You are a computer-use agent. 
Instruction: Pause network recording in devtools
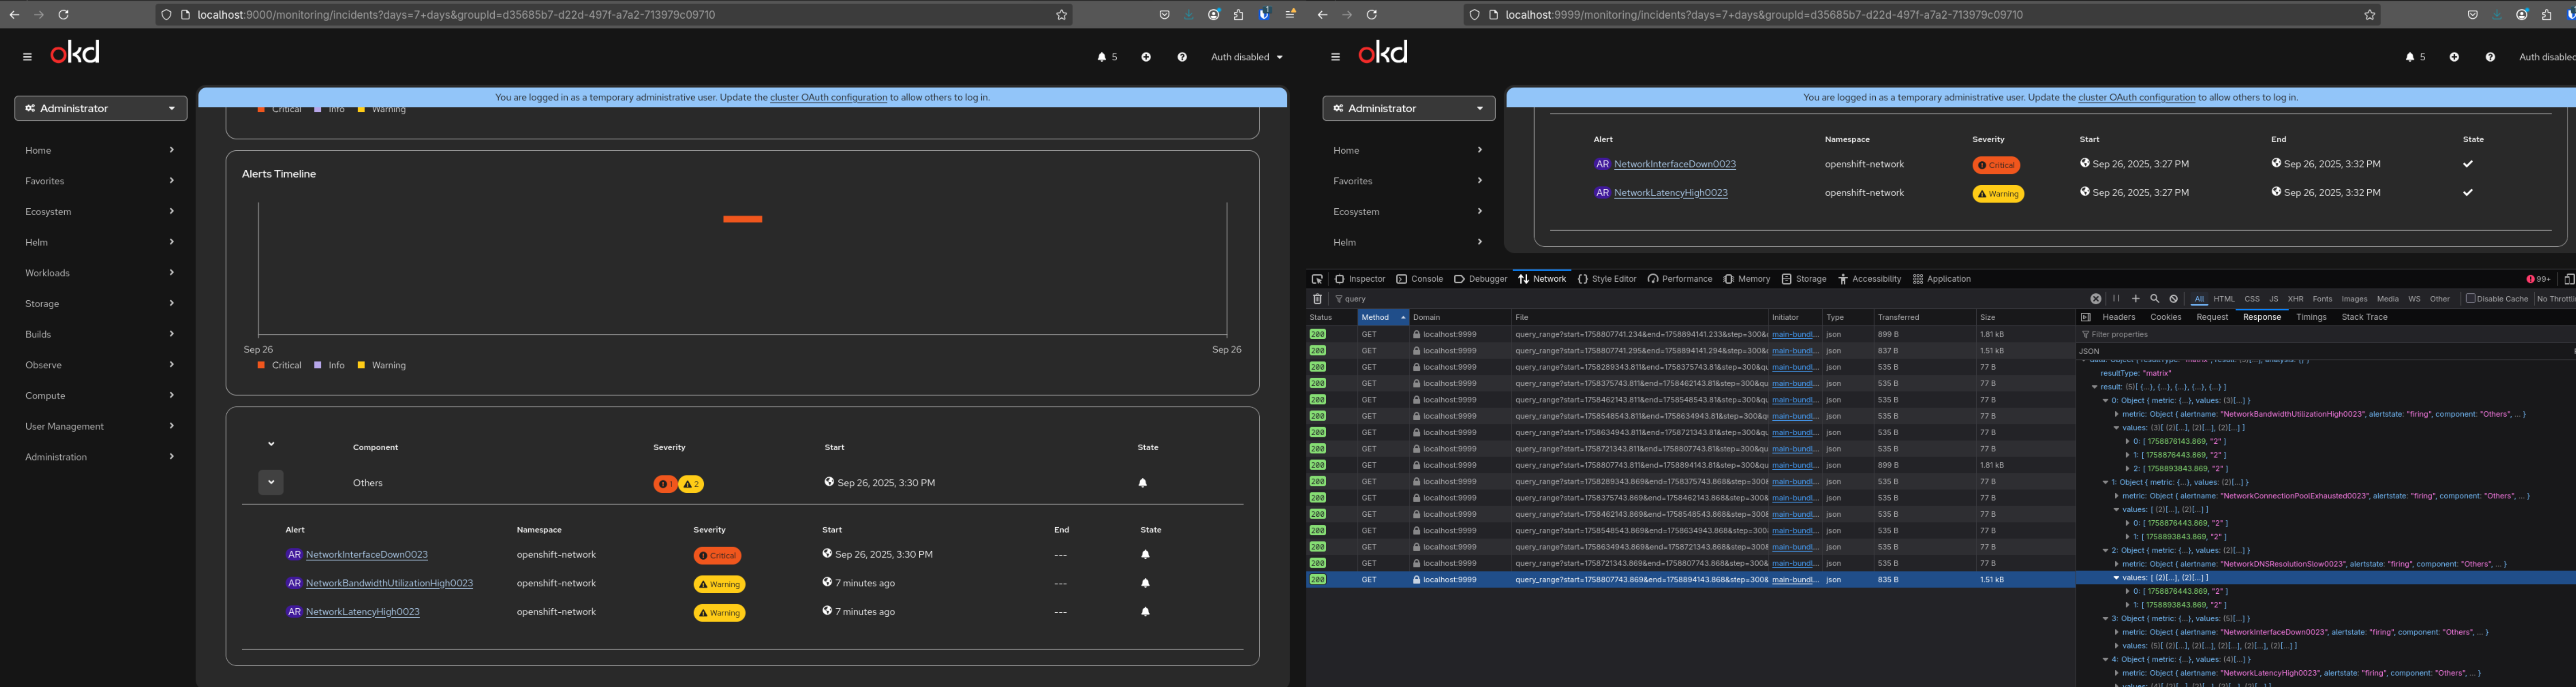tap(2116, 299)
